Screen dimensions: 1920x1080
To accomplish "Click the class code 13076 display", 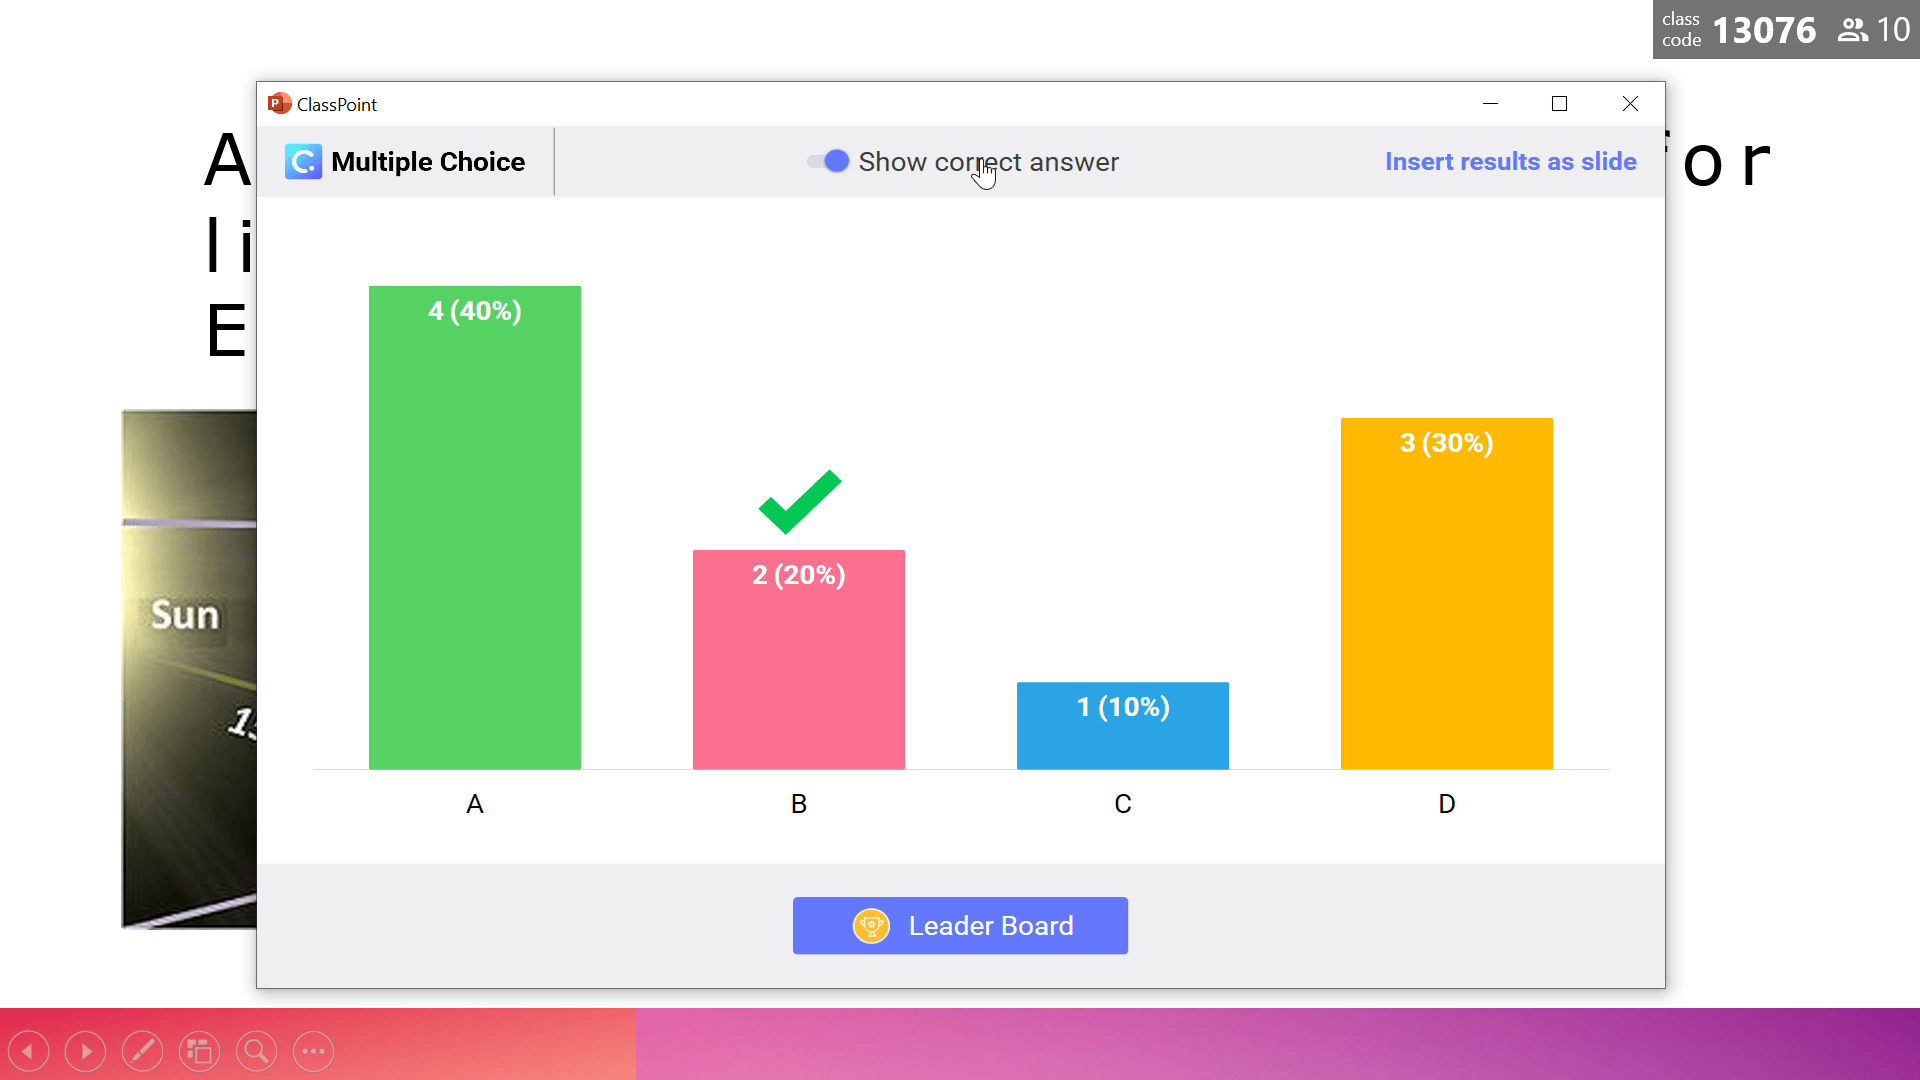I will (x=1764, y=29).
